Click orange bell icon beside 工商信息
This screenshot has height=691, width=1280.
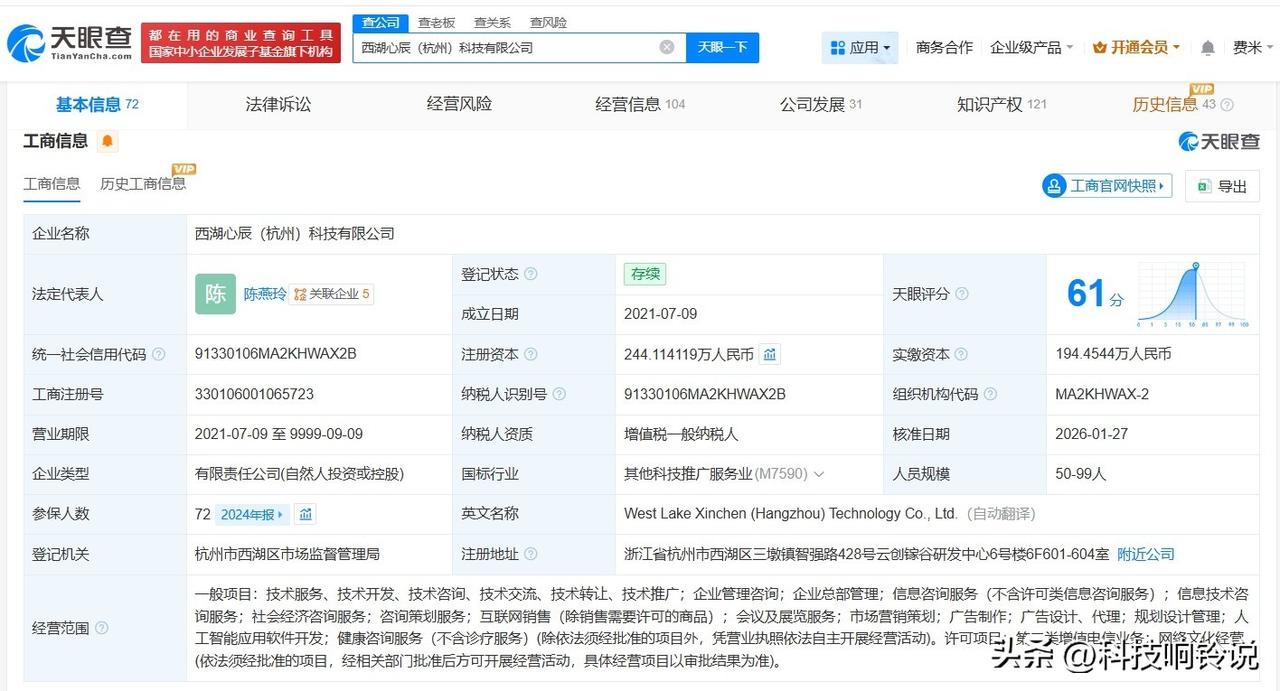(x=107, y=141)
